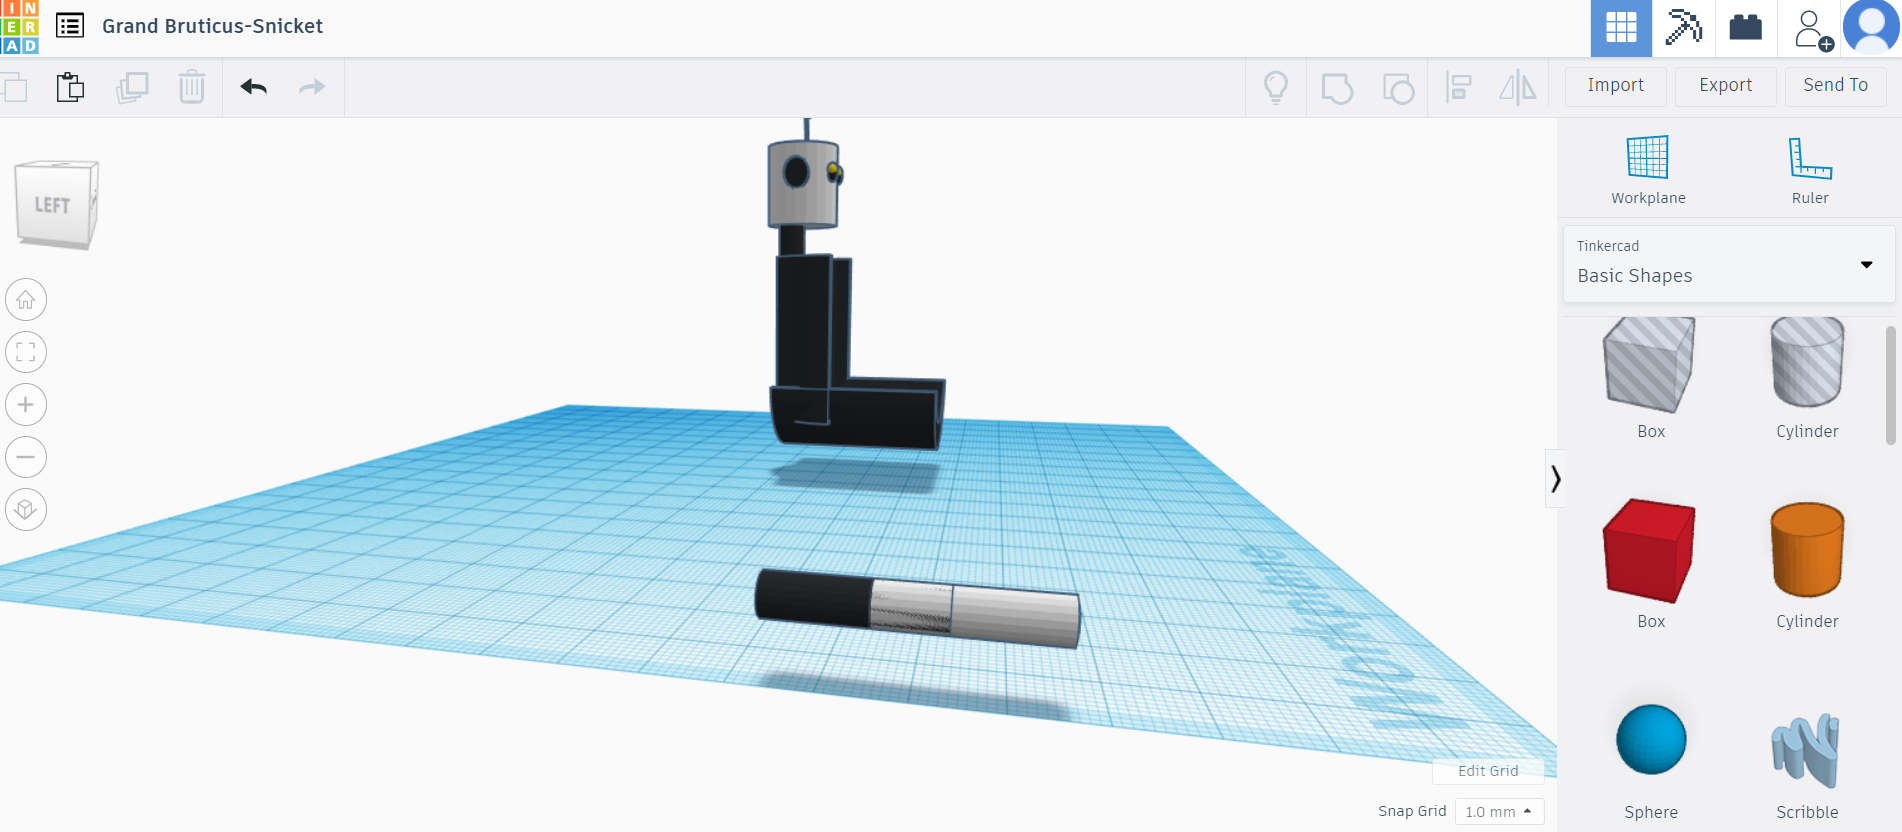The image size is (1902, 832).
Task: Click the Edit Grid button
Action: tap(1488, 771)
